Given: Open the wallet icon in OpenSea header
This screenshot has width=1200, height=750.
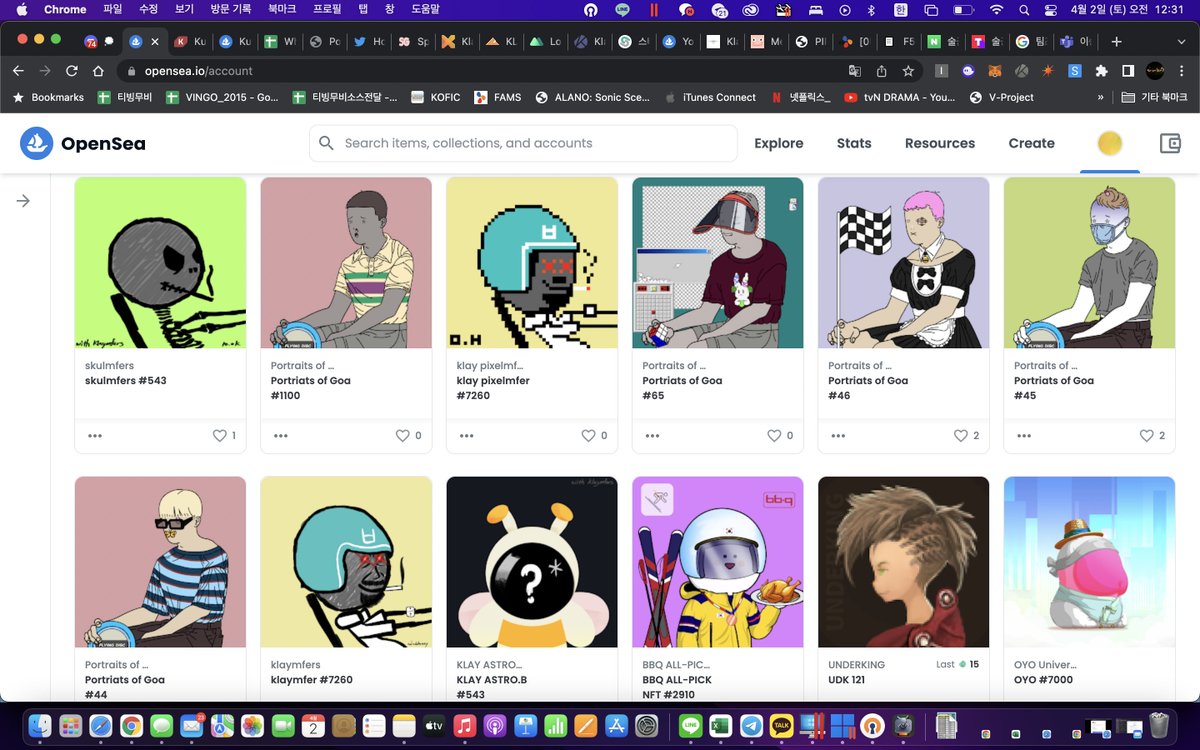Looking at the screenshot, I should coord(1170,143).
